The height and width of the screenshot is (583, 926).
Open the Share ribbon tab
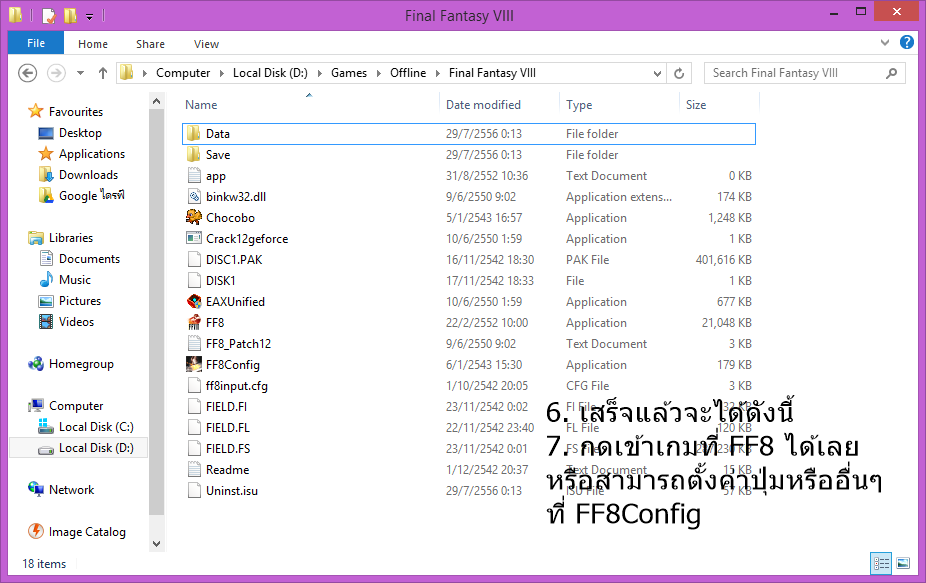(150, 44)
